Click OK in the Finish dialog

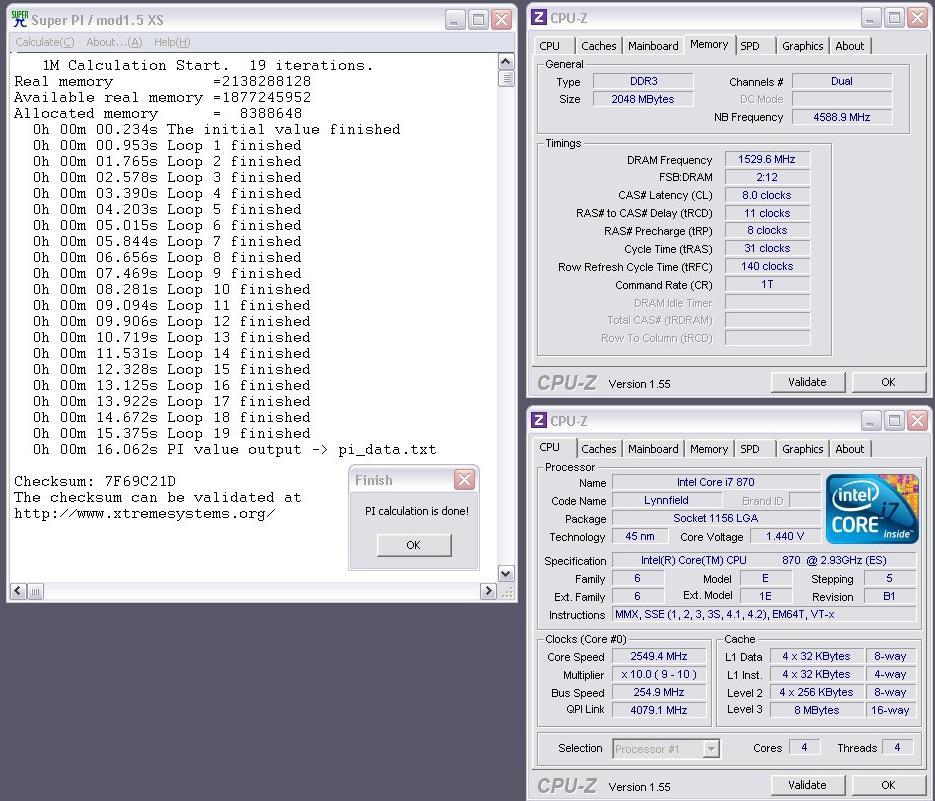(x=414, y=545)
